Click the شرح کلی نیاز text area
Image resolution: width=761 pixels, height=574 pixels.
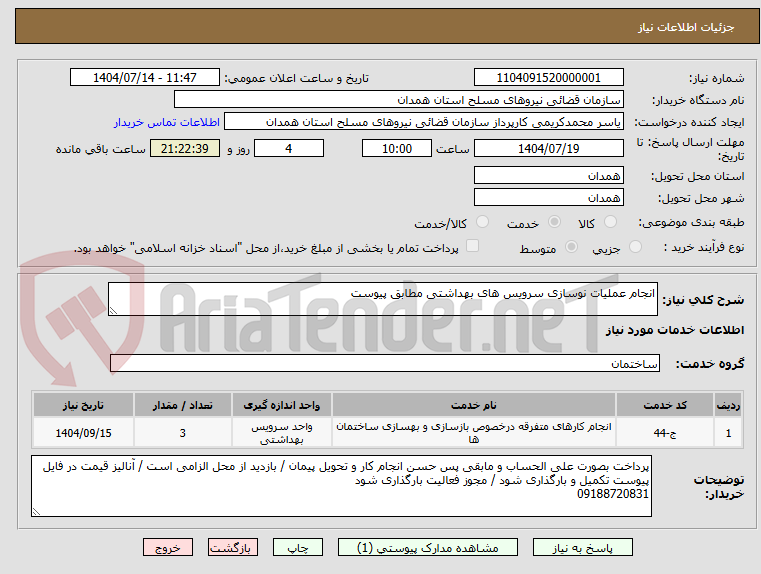point(383,299)
